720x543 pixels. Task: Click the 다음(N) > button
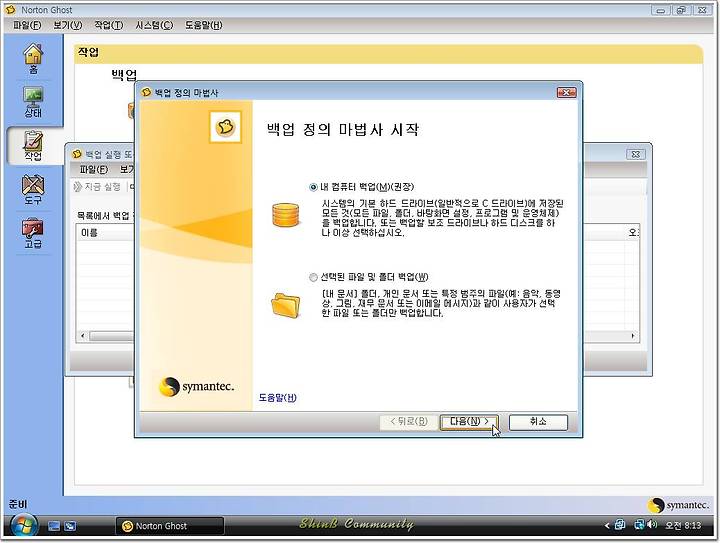pyautogui.click(x=469, y=422)
